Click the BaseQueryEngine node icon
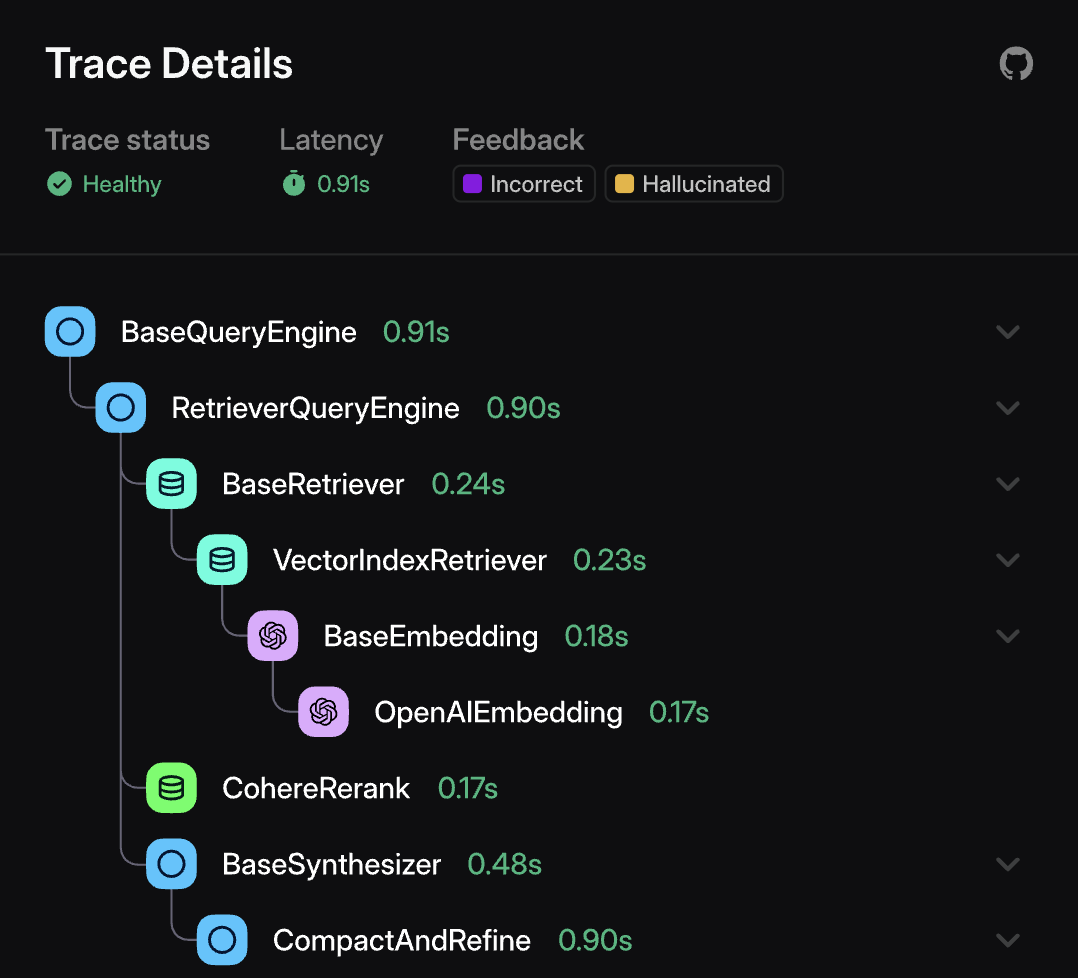 pyautogui.click(x=70, y=331)
